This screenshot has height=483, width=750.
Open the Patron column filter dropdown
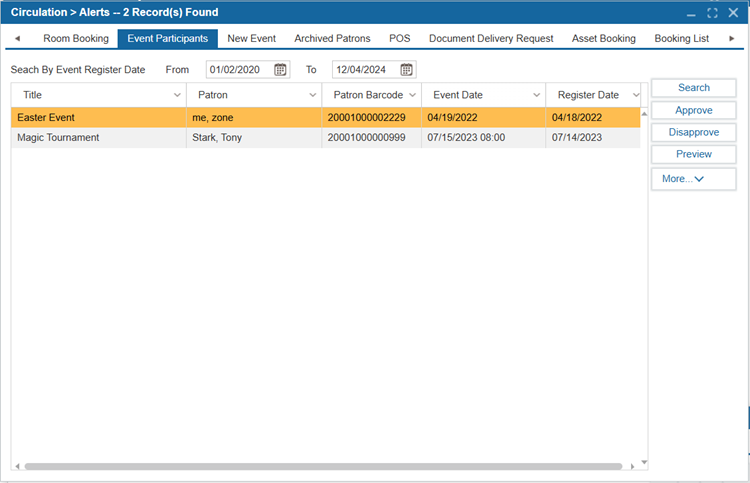pos(312,95)
